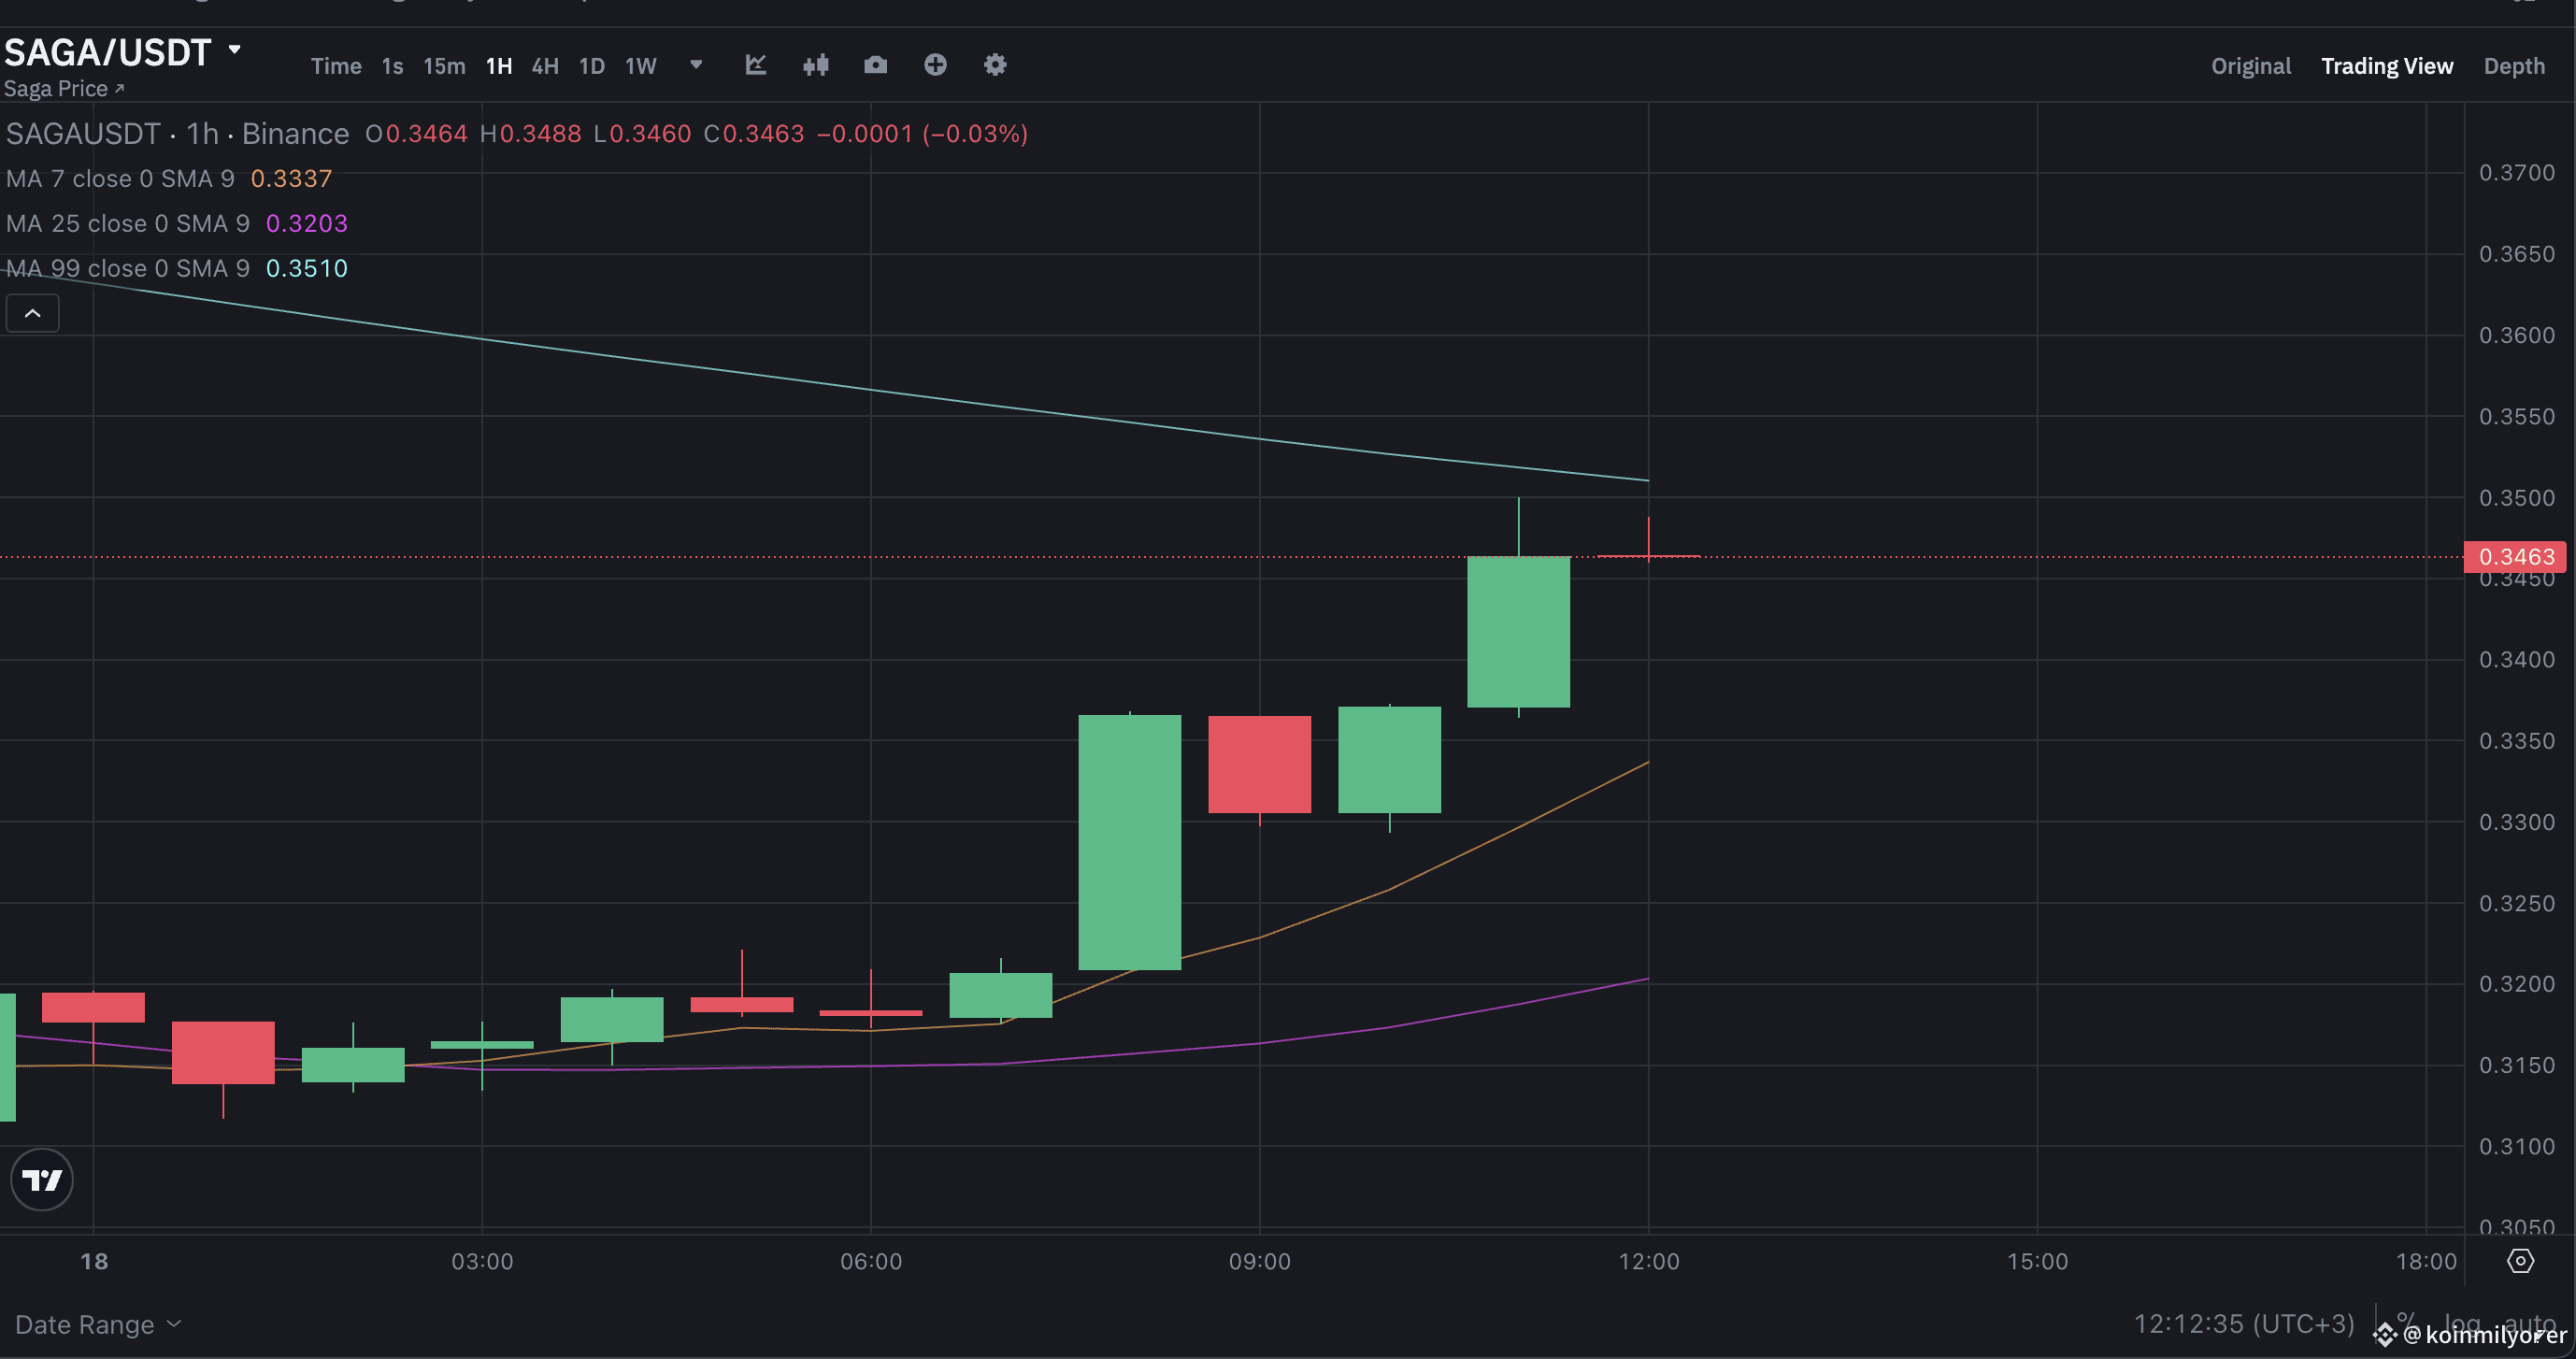Take a chart screenshot with the camera icon
Image resolution: width=2576 pixels, height=1359 pixels.
[875, 64]
